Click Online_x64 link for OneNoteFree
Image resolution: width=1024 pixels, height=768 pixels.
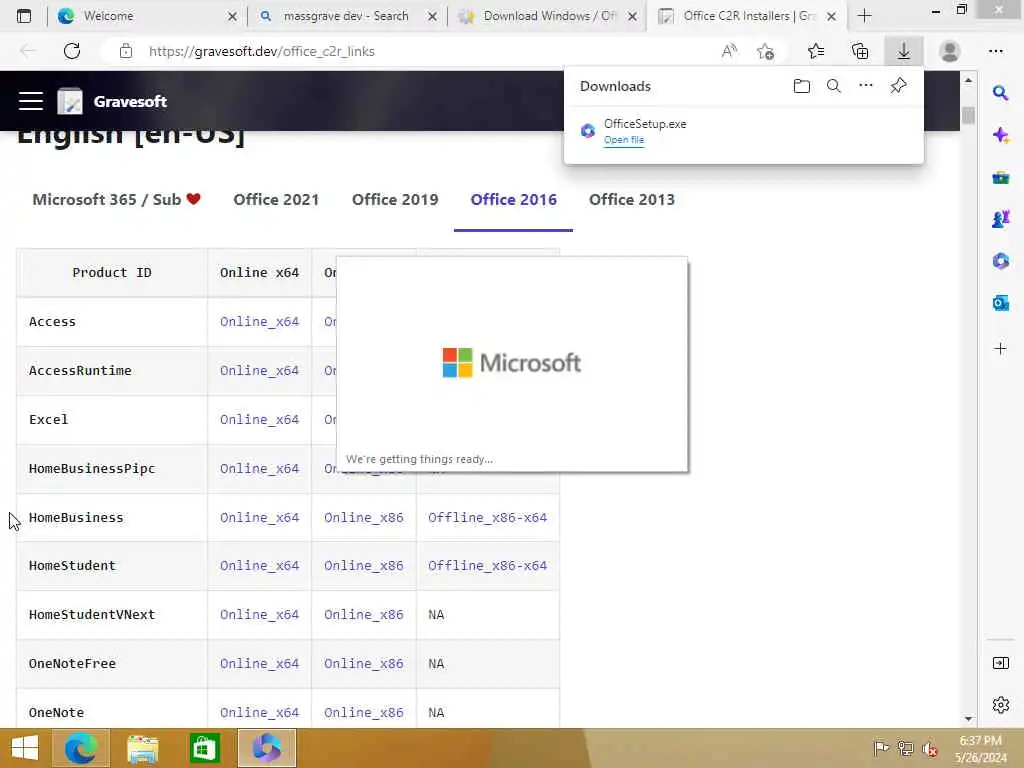pyautogui.click(x=259, y=664)
